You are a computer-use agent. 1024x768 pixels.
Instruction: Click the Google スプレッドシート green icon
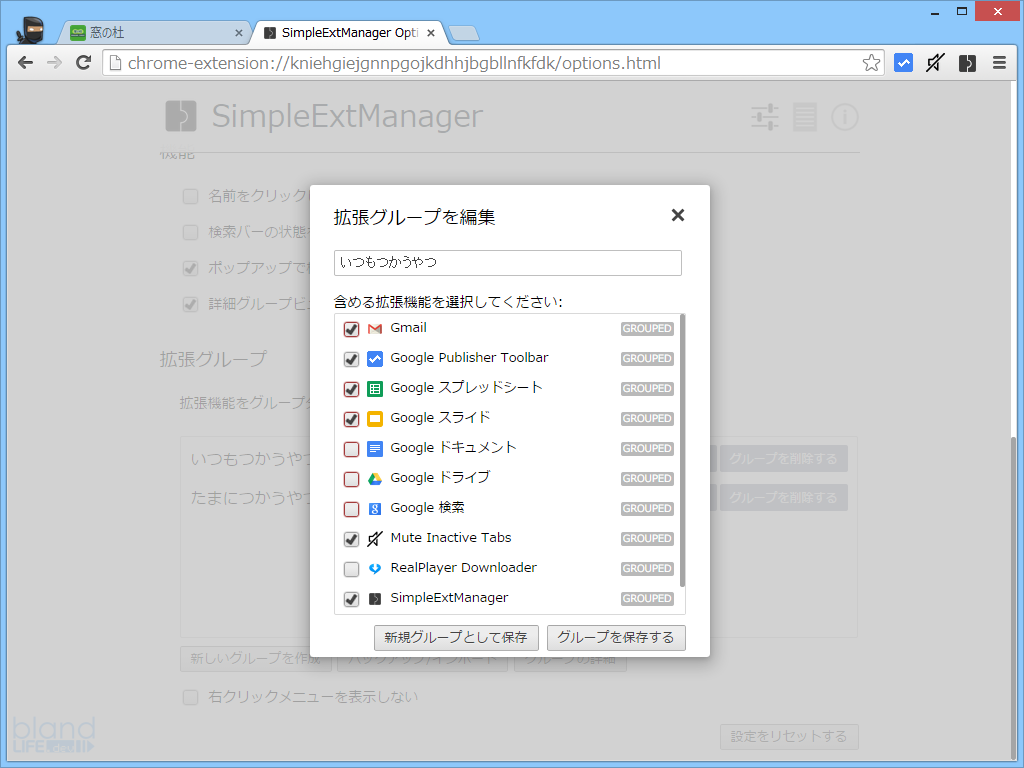(x=375, y=389)
